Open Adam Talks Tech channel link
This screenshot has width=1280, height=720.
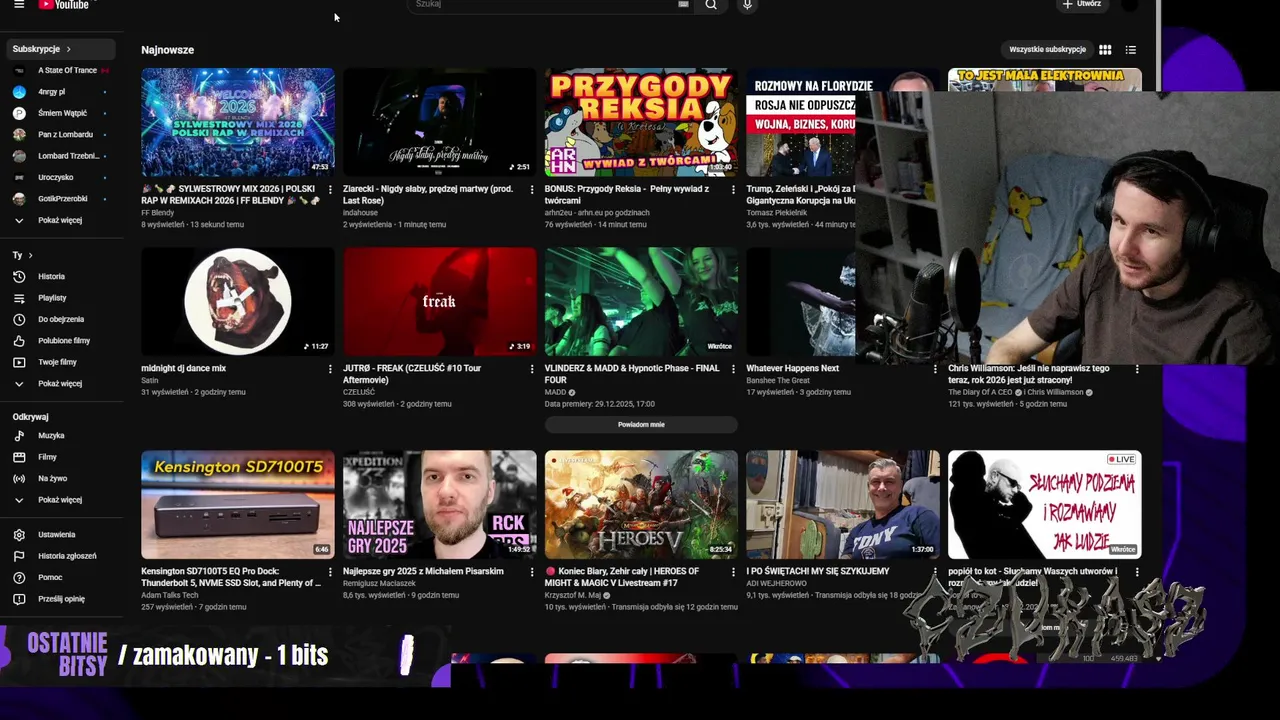[x=170, y=595]
